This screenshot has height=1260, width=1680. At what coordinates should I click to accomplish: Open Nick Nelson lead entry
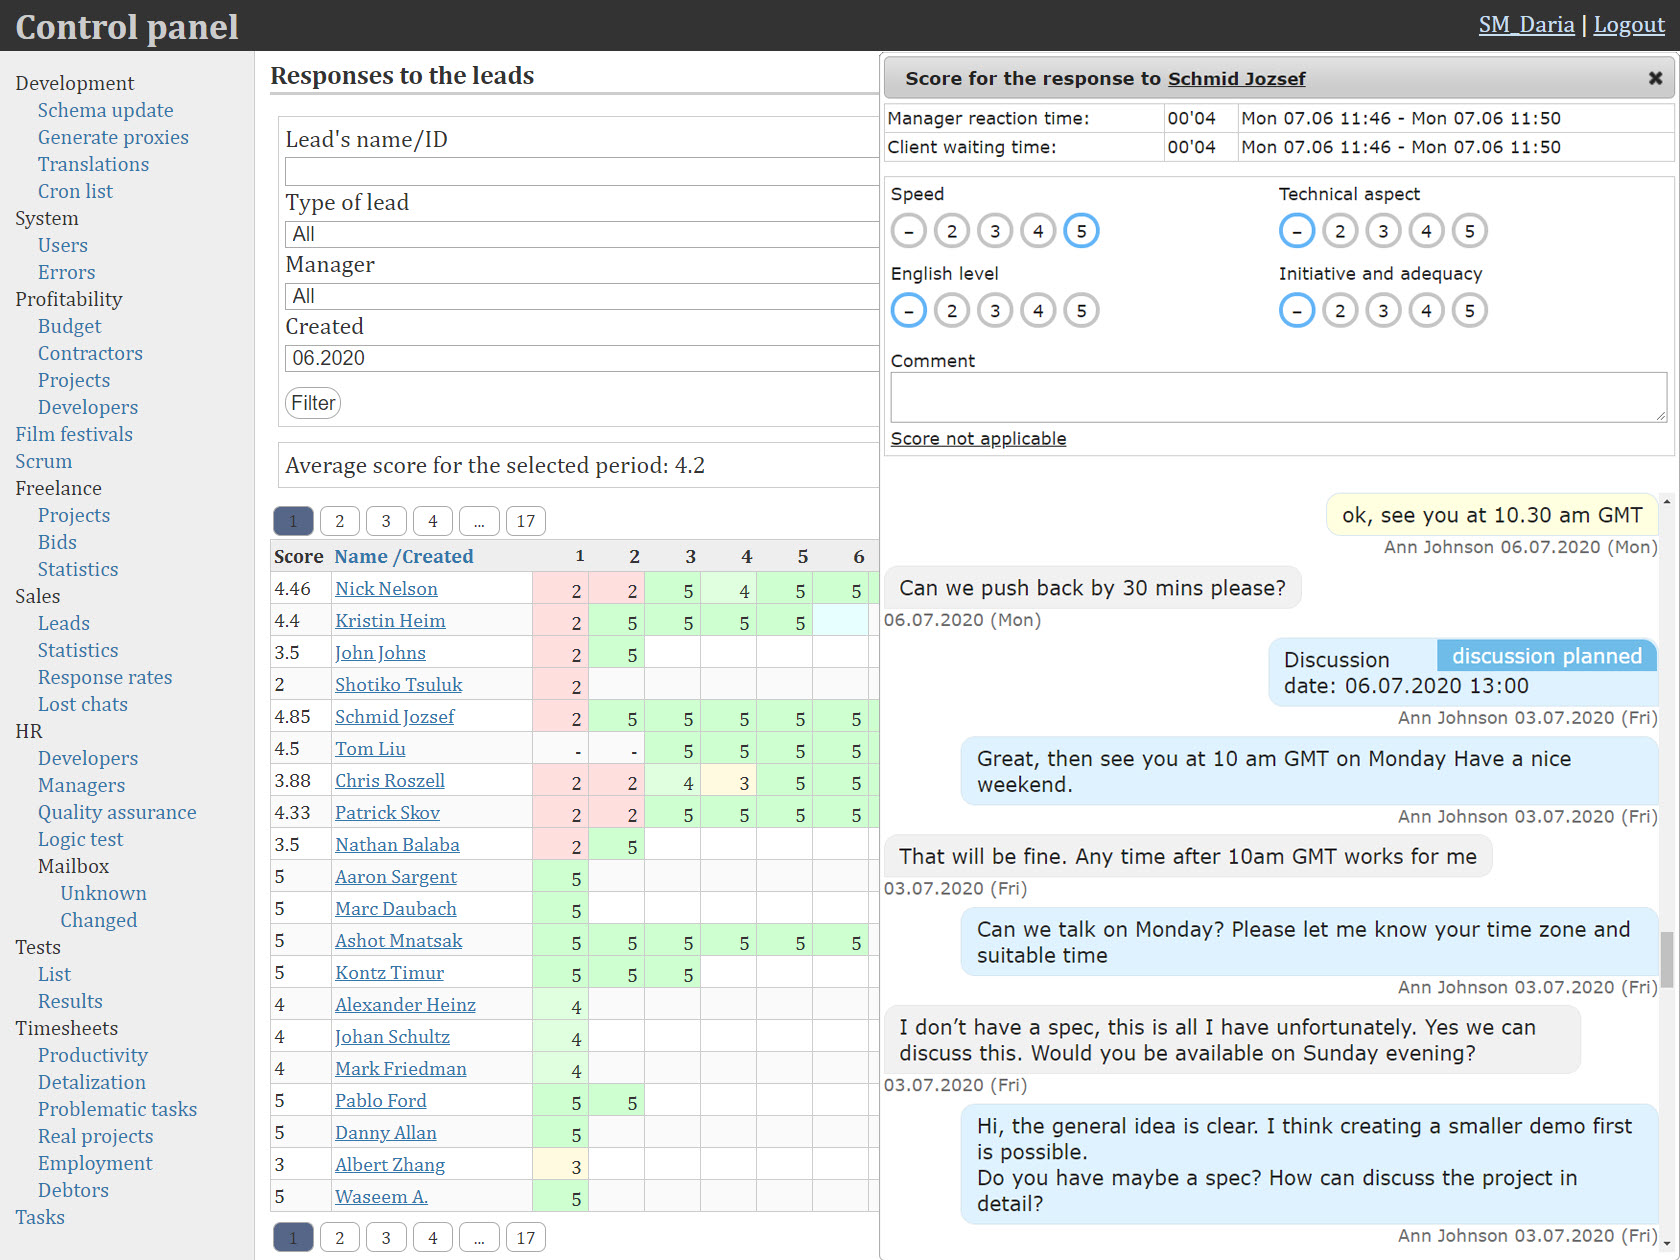coord(386,589)
